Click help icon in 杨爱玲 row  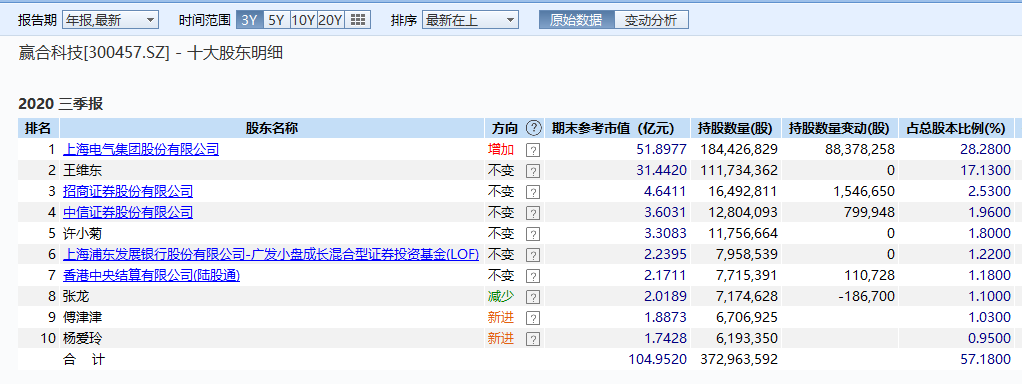(533, 339)
